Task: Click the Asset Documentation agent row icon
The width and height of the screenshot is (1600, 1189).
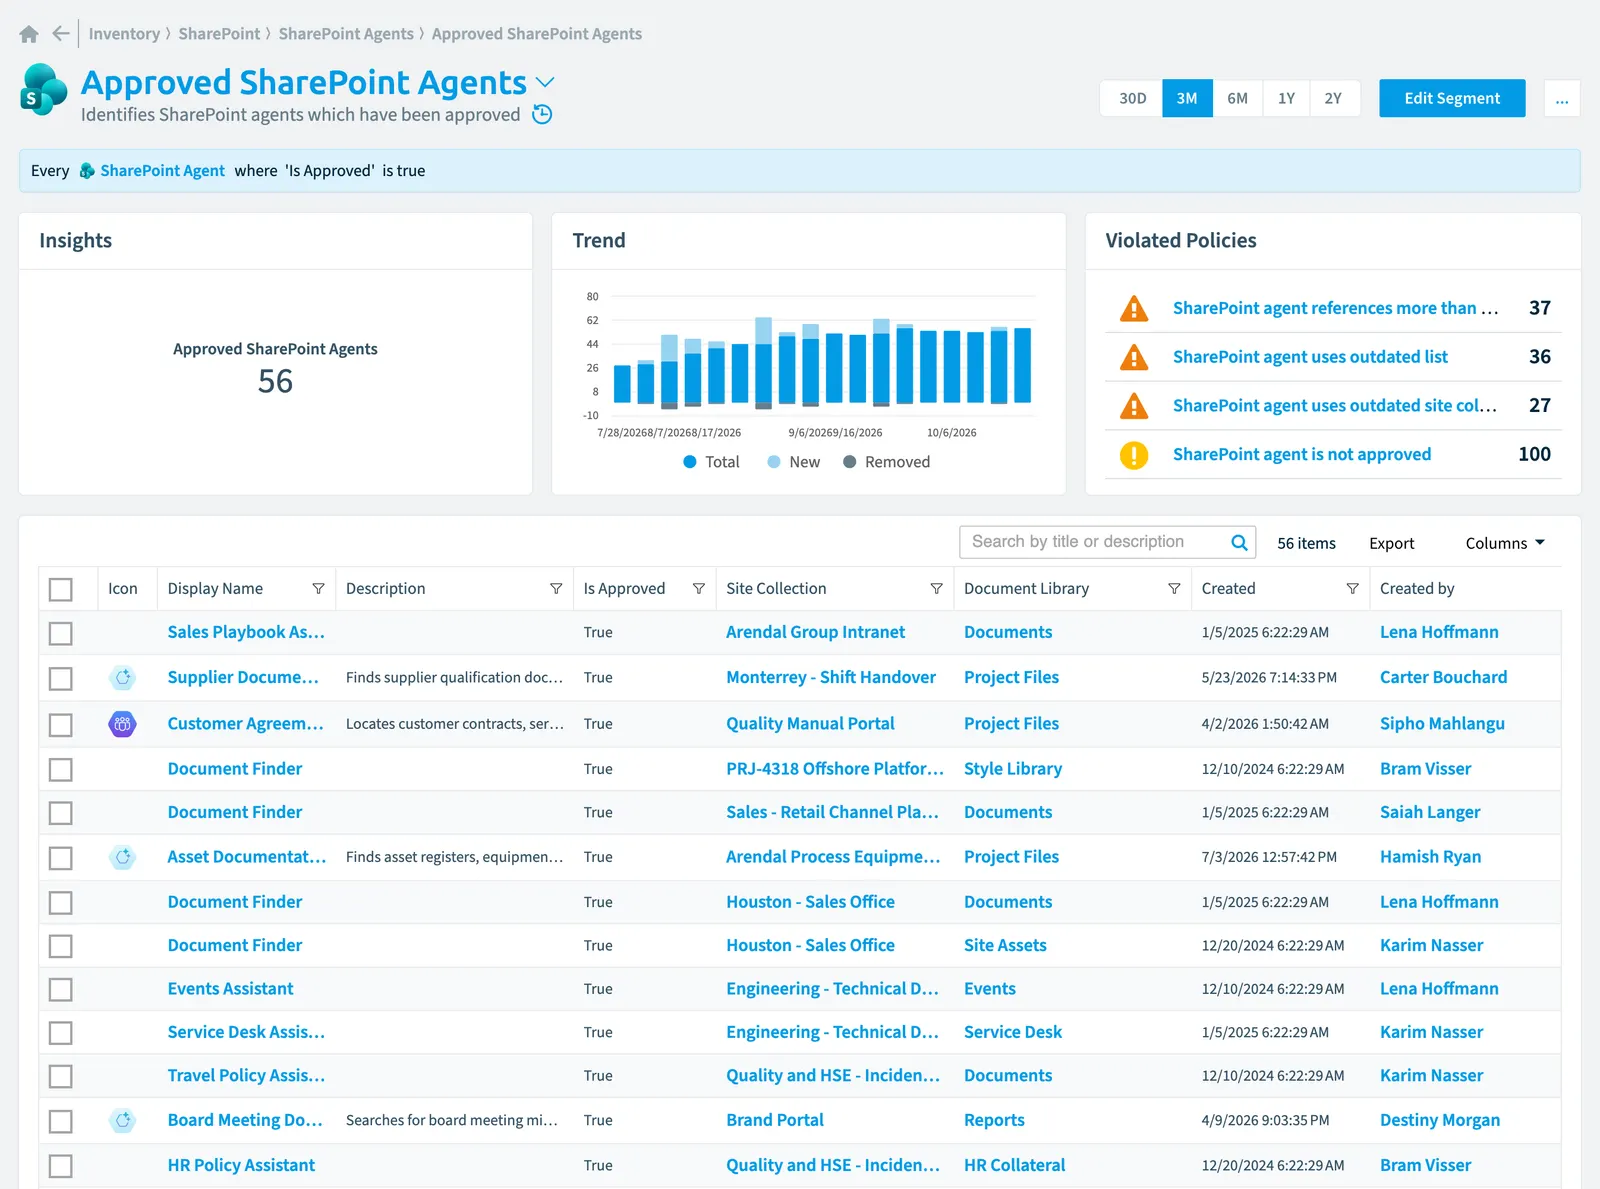Action: pos(122,857)
